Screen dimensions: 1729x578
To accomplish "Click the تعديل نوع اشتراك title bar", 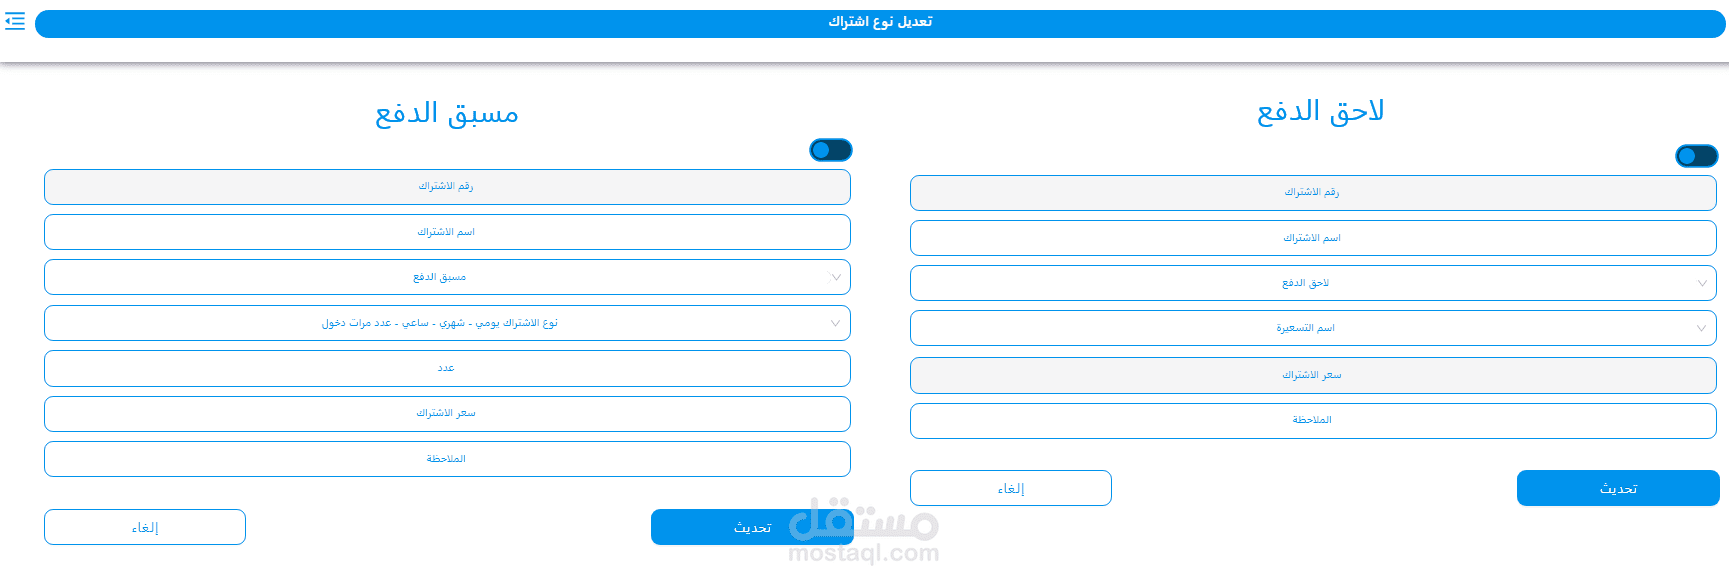I will tap(880, 23).
